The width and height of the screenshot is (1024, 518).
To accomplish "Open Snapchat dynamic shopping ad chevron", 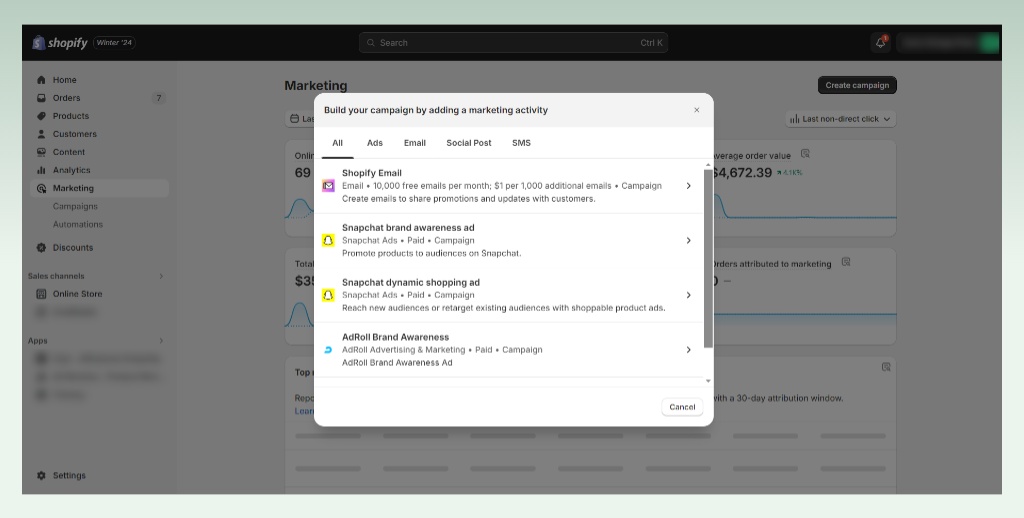I will coord(688,295).
